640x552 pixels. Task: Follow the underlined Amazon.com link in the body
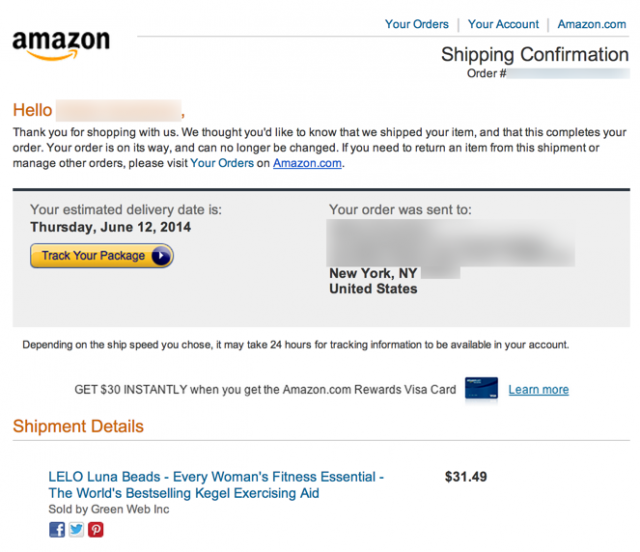tap(307, 163)
